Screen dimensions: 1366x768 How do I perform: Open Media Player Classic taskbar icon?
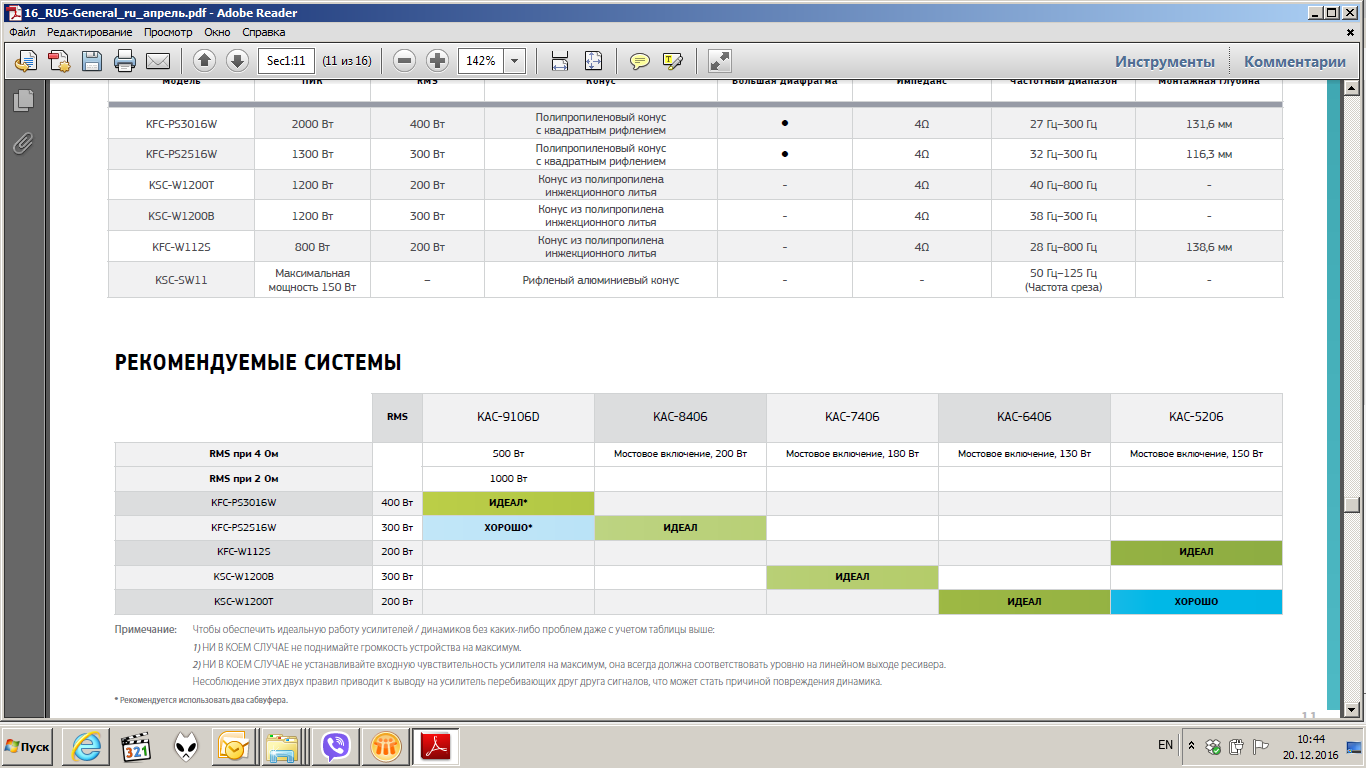[x=136, y=746]
